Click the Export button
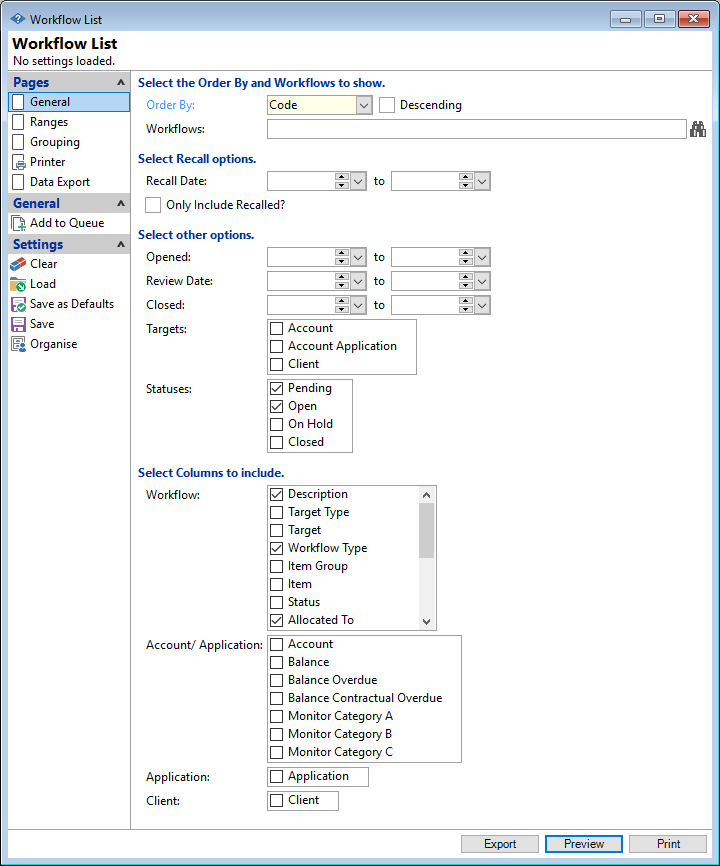 500,844
